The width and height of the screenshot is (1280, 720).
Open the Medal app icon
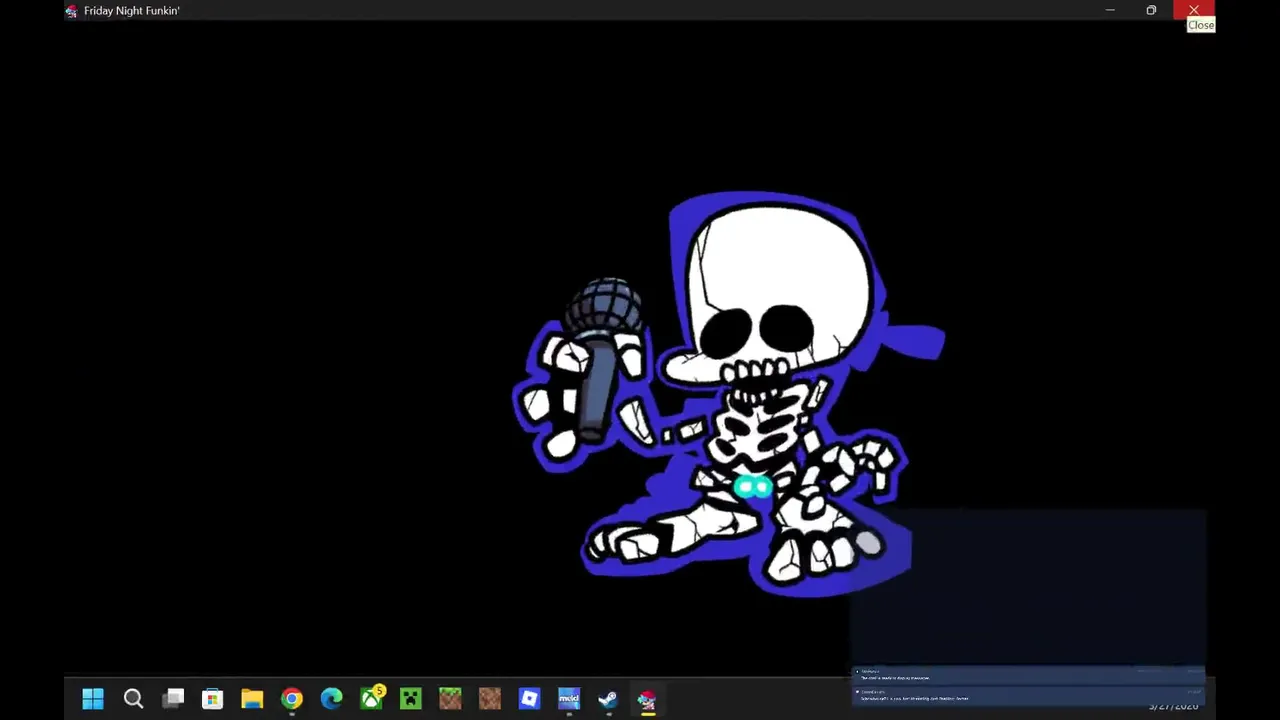[x=569, y=699]
